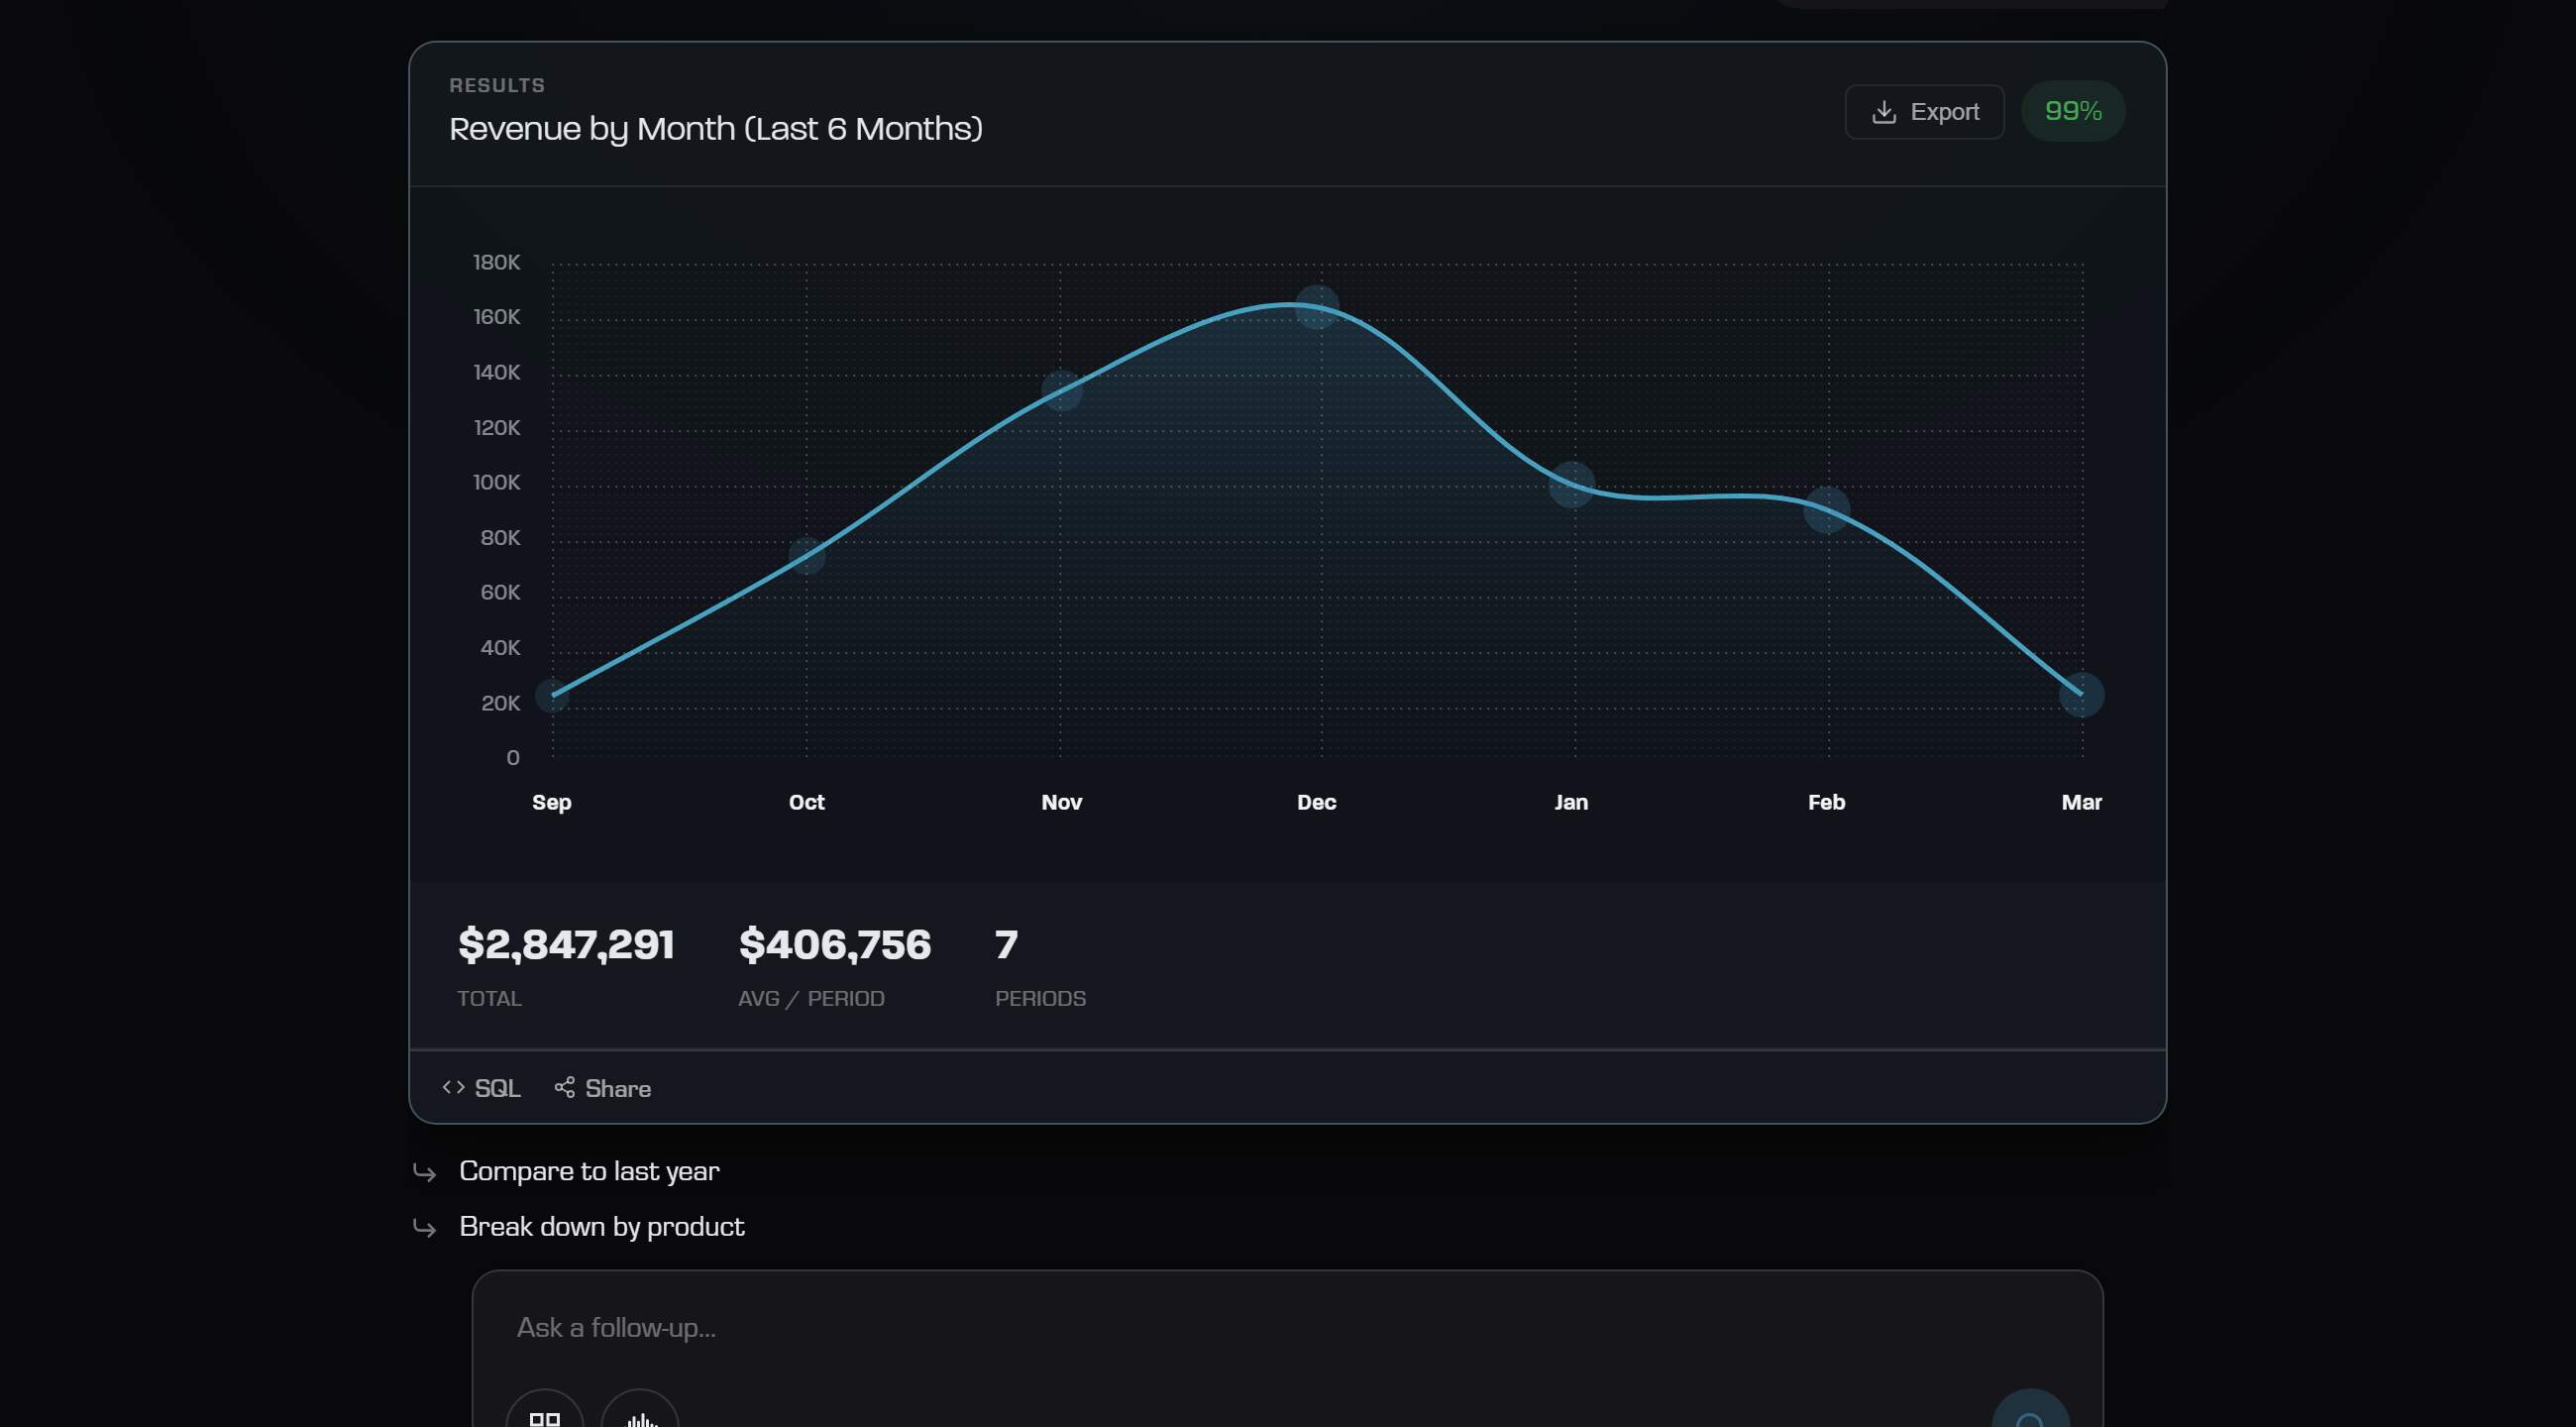Select 'Break down by product' suggestion
2576x1427 pixels.
click(x=601, y=1227)
